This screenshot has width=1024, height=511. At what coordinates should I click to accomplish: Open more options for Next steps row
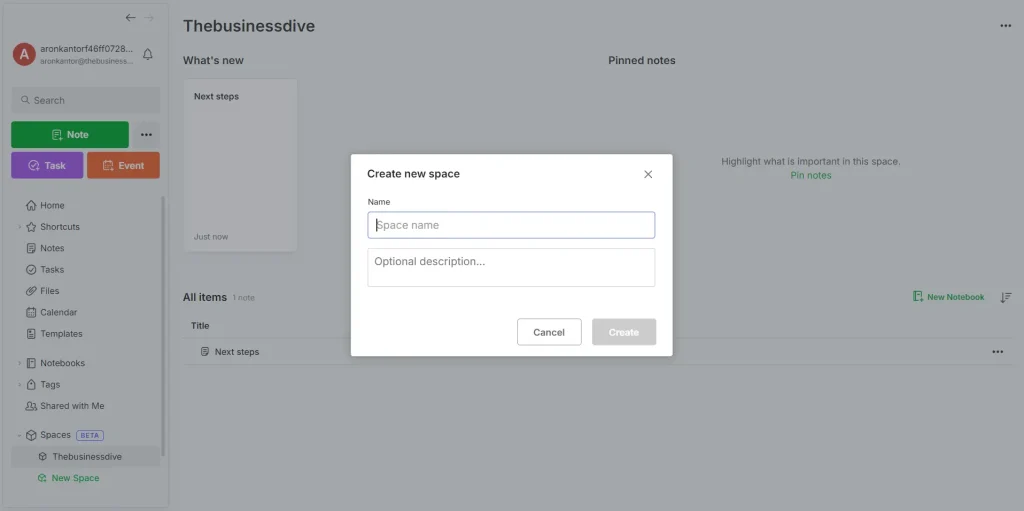(x=997, y=352)
